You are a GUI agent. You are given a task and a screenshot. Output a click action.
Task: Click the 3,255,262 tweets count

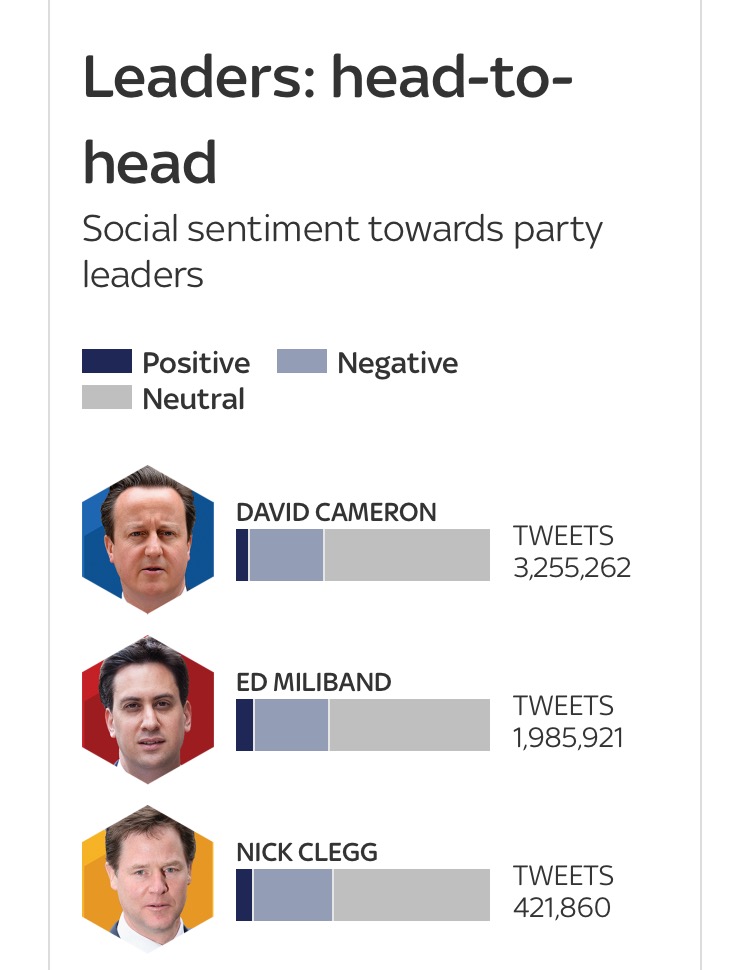pos(572,568)
